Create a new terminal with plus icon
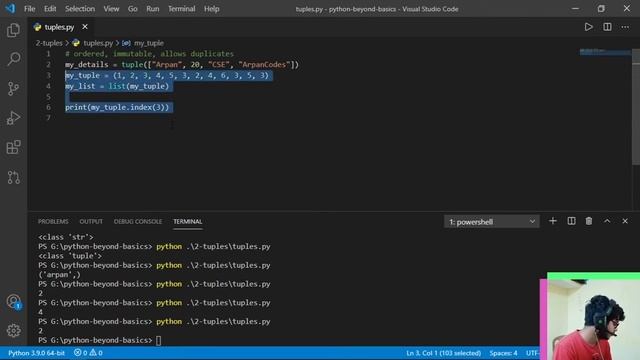Image resolution: width=640 pixels, height=360 pixels. click(552, 221)
